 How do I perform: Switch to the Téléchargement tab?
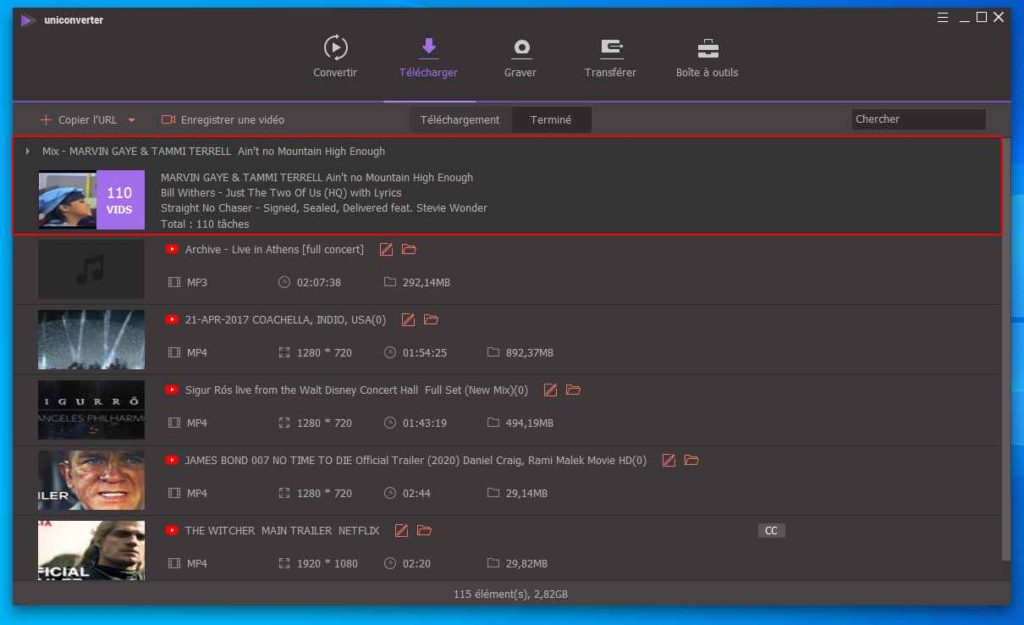(x=460, y=120)
